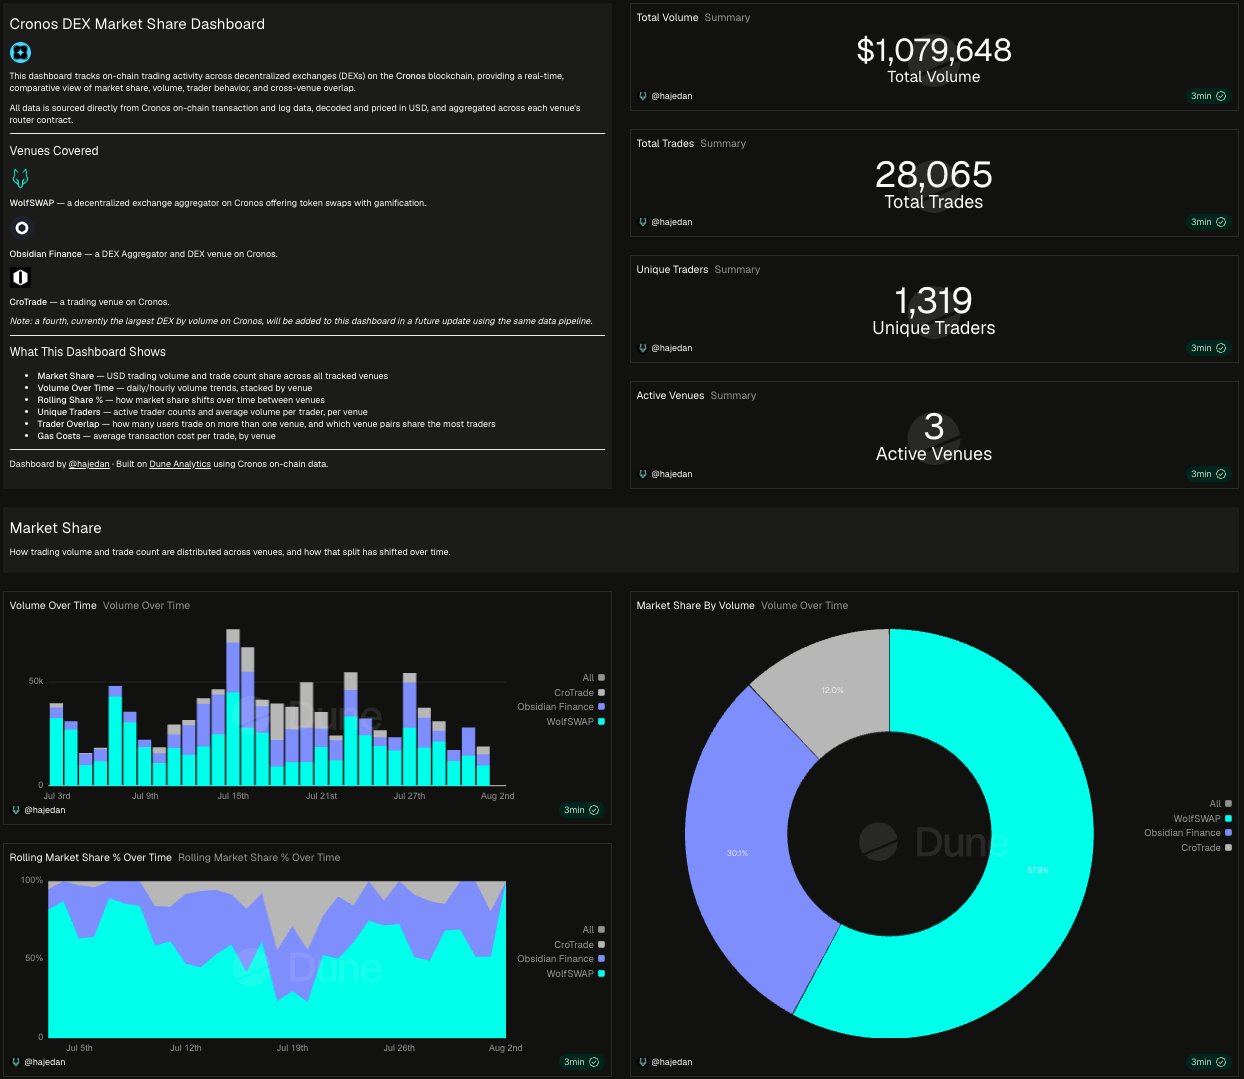Toggle Obsidian Finance in the donut chart legend
Screen dimensions: 1244x1079
1188,833
